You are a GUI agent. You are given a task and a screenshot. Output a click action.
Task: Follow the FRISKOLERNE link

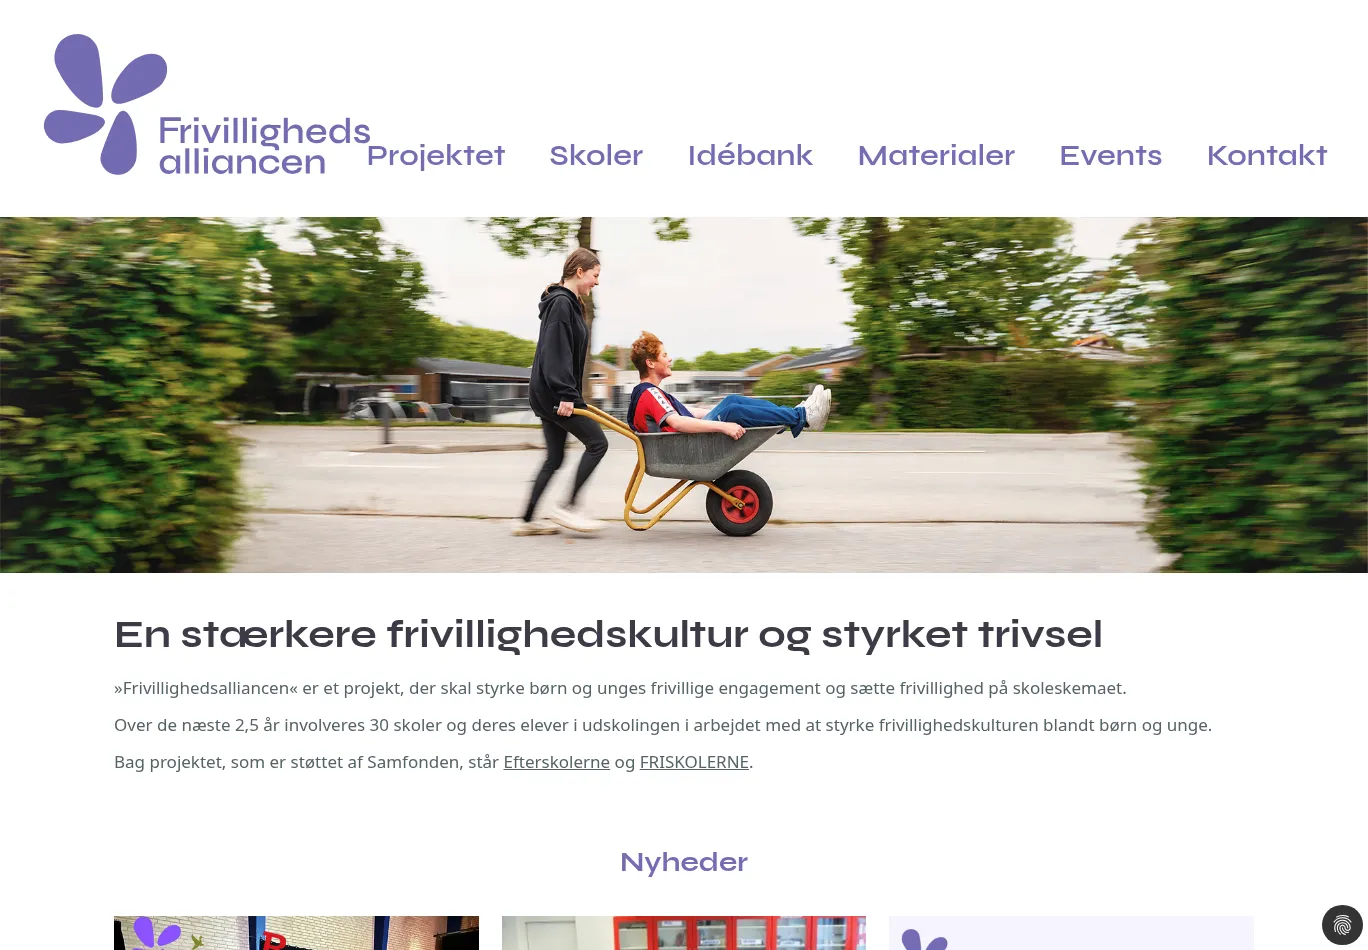[x=694, y=762]
